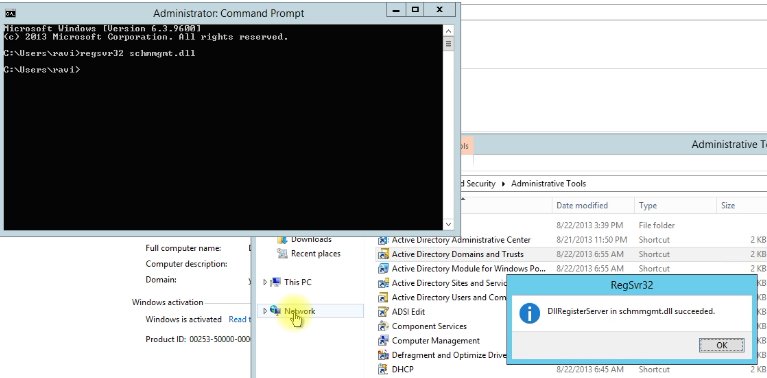Click the breadcrumb arrow before Administrative Tools
767x378 pixels.
click(503, 184)
